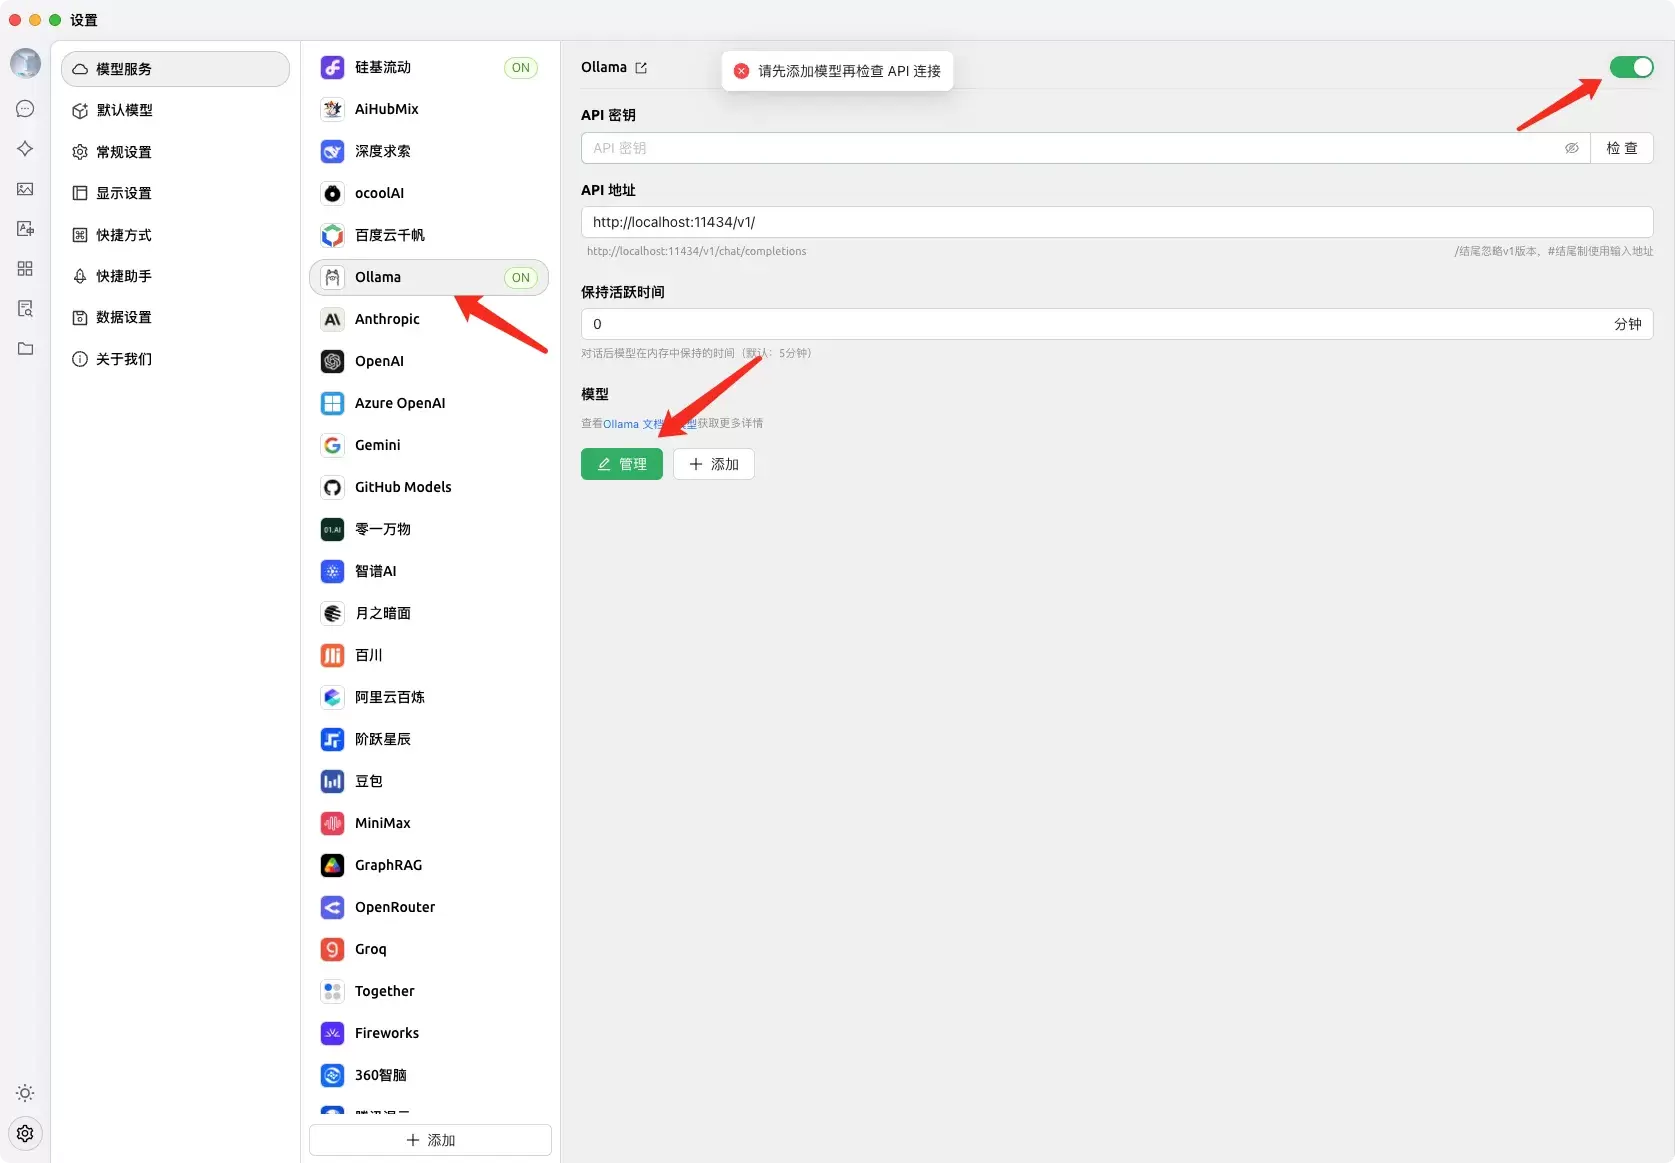This screenshot has height=1163, width=1675.
Task: Show the API key with eye icon
Action: pyautogui.click(x=1571, y=148)
